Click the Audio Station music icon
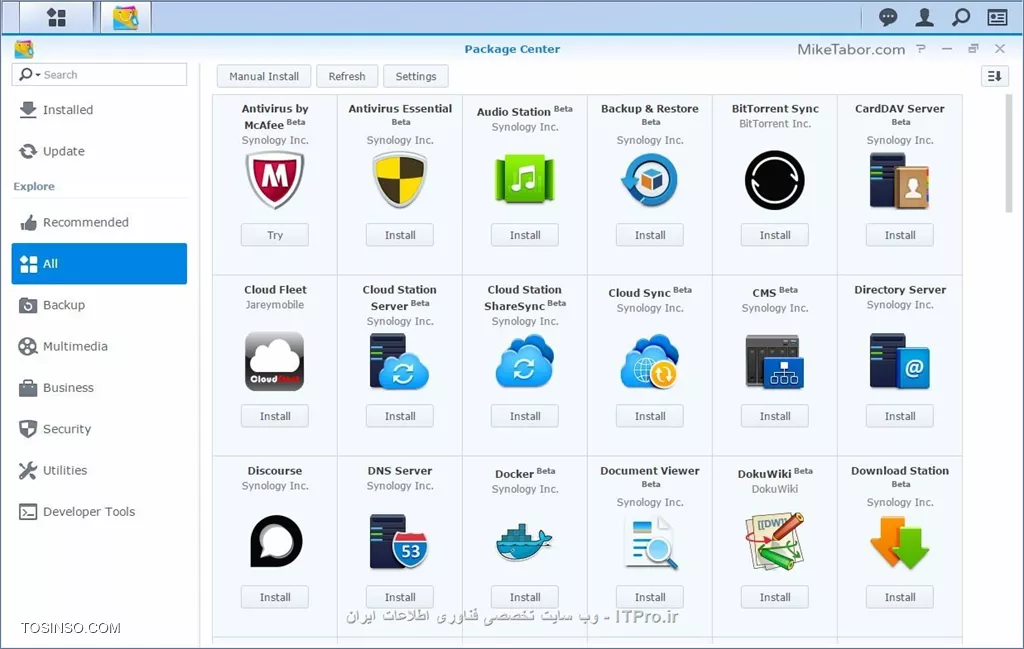 coord(525,179)
